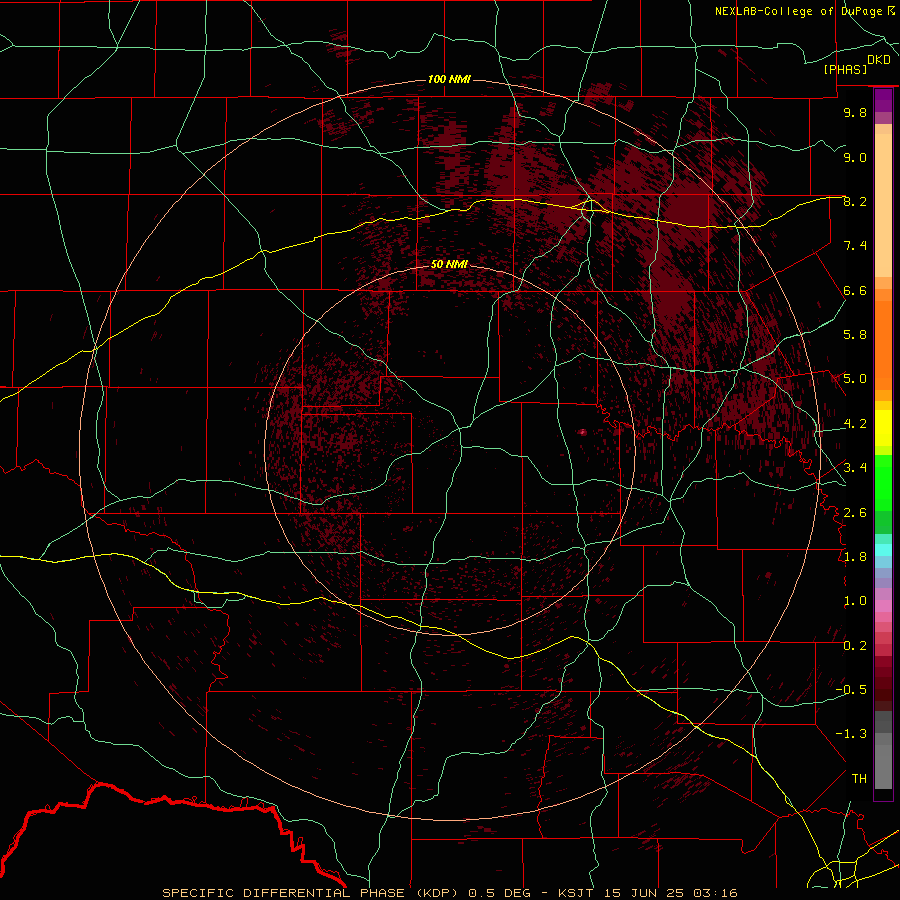
Task: Click the 8.2 value on the color scale
Action: (855, 201)
